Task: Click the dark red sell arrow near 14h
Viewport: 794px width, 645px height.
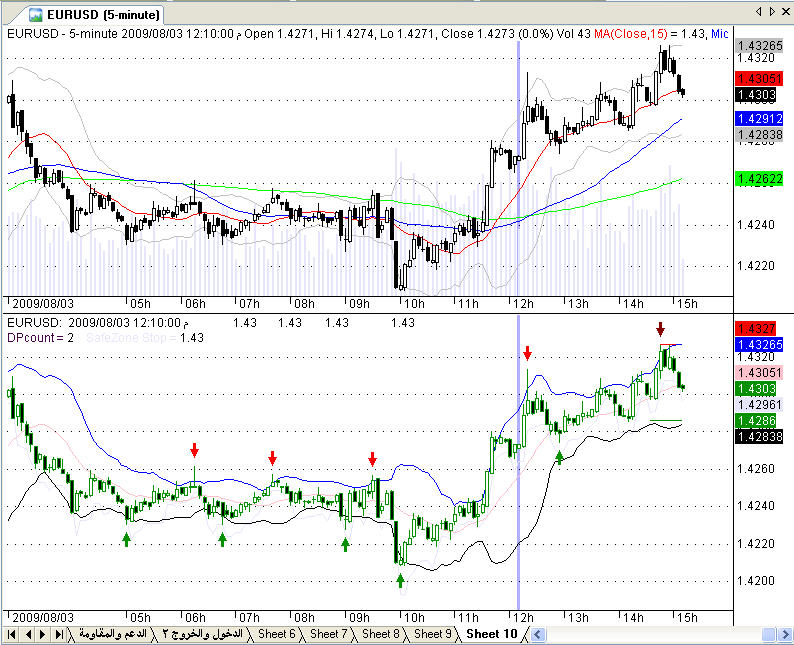Action: tap(660, 329)
